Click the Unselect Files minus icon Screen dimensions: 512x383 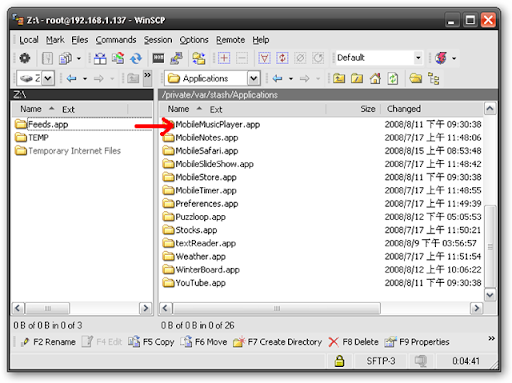click(x=242, y=58)
